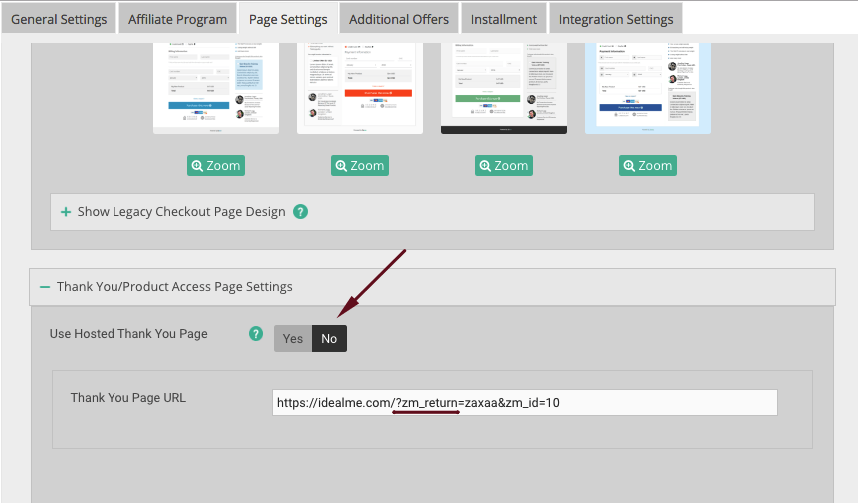Click the help icon beside Legacy Checkout Page Design

coord(300,212)
